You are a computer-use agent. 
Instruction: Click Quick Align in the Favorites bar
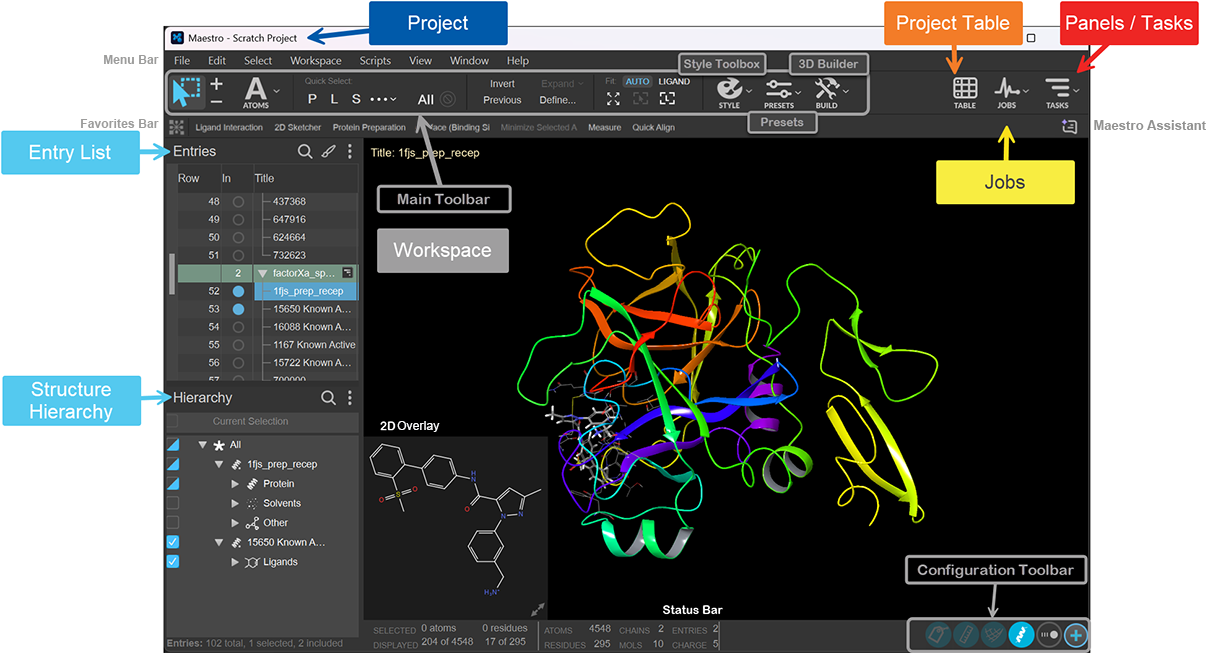pyautogui.click(x=655, y=128)
